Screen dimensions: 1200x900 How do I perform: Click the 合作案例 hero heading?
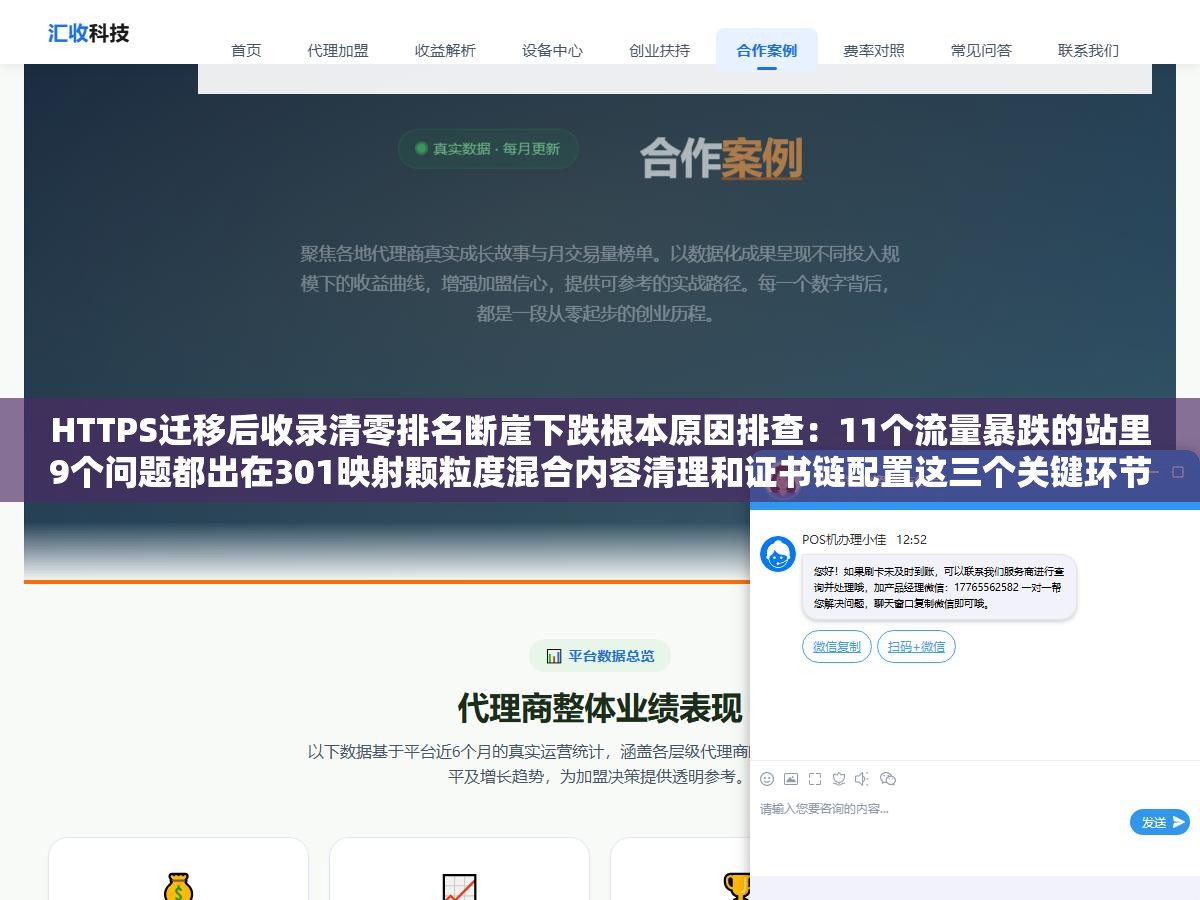pos(721,157)
